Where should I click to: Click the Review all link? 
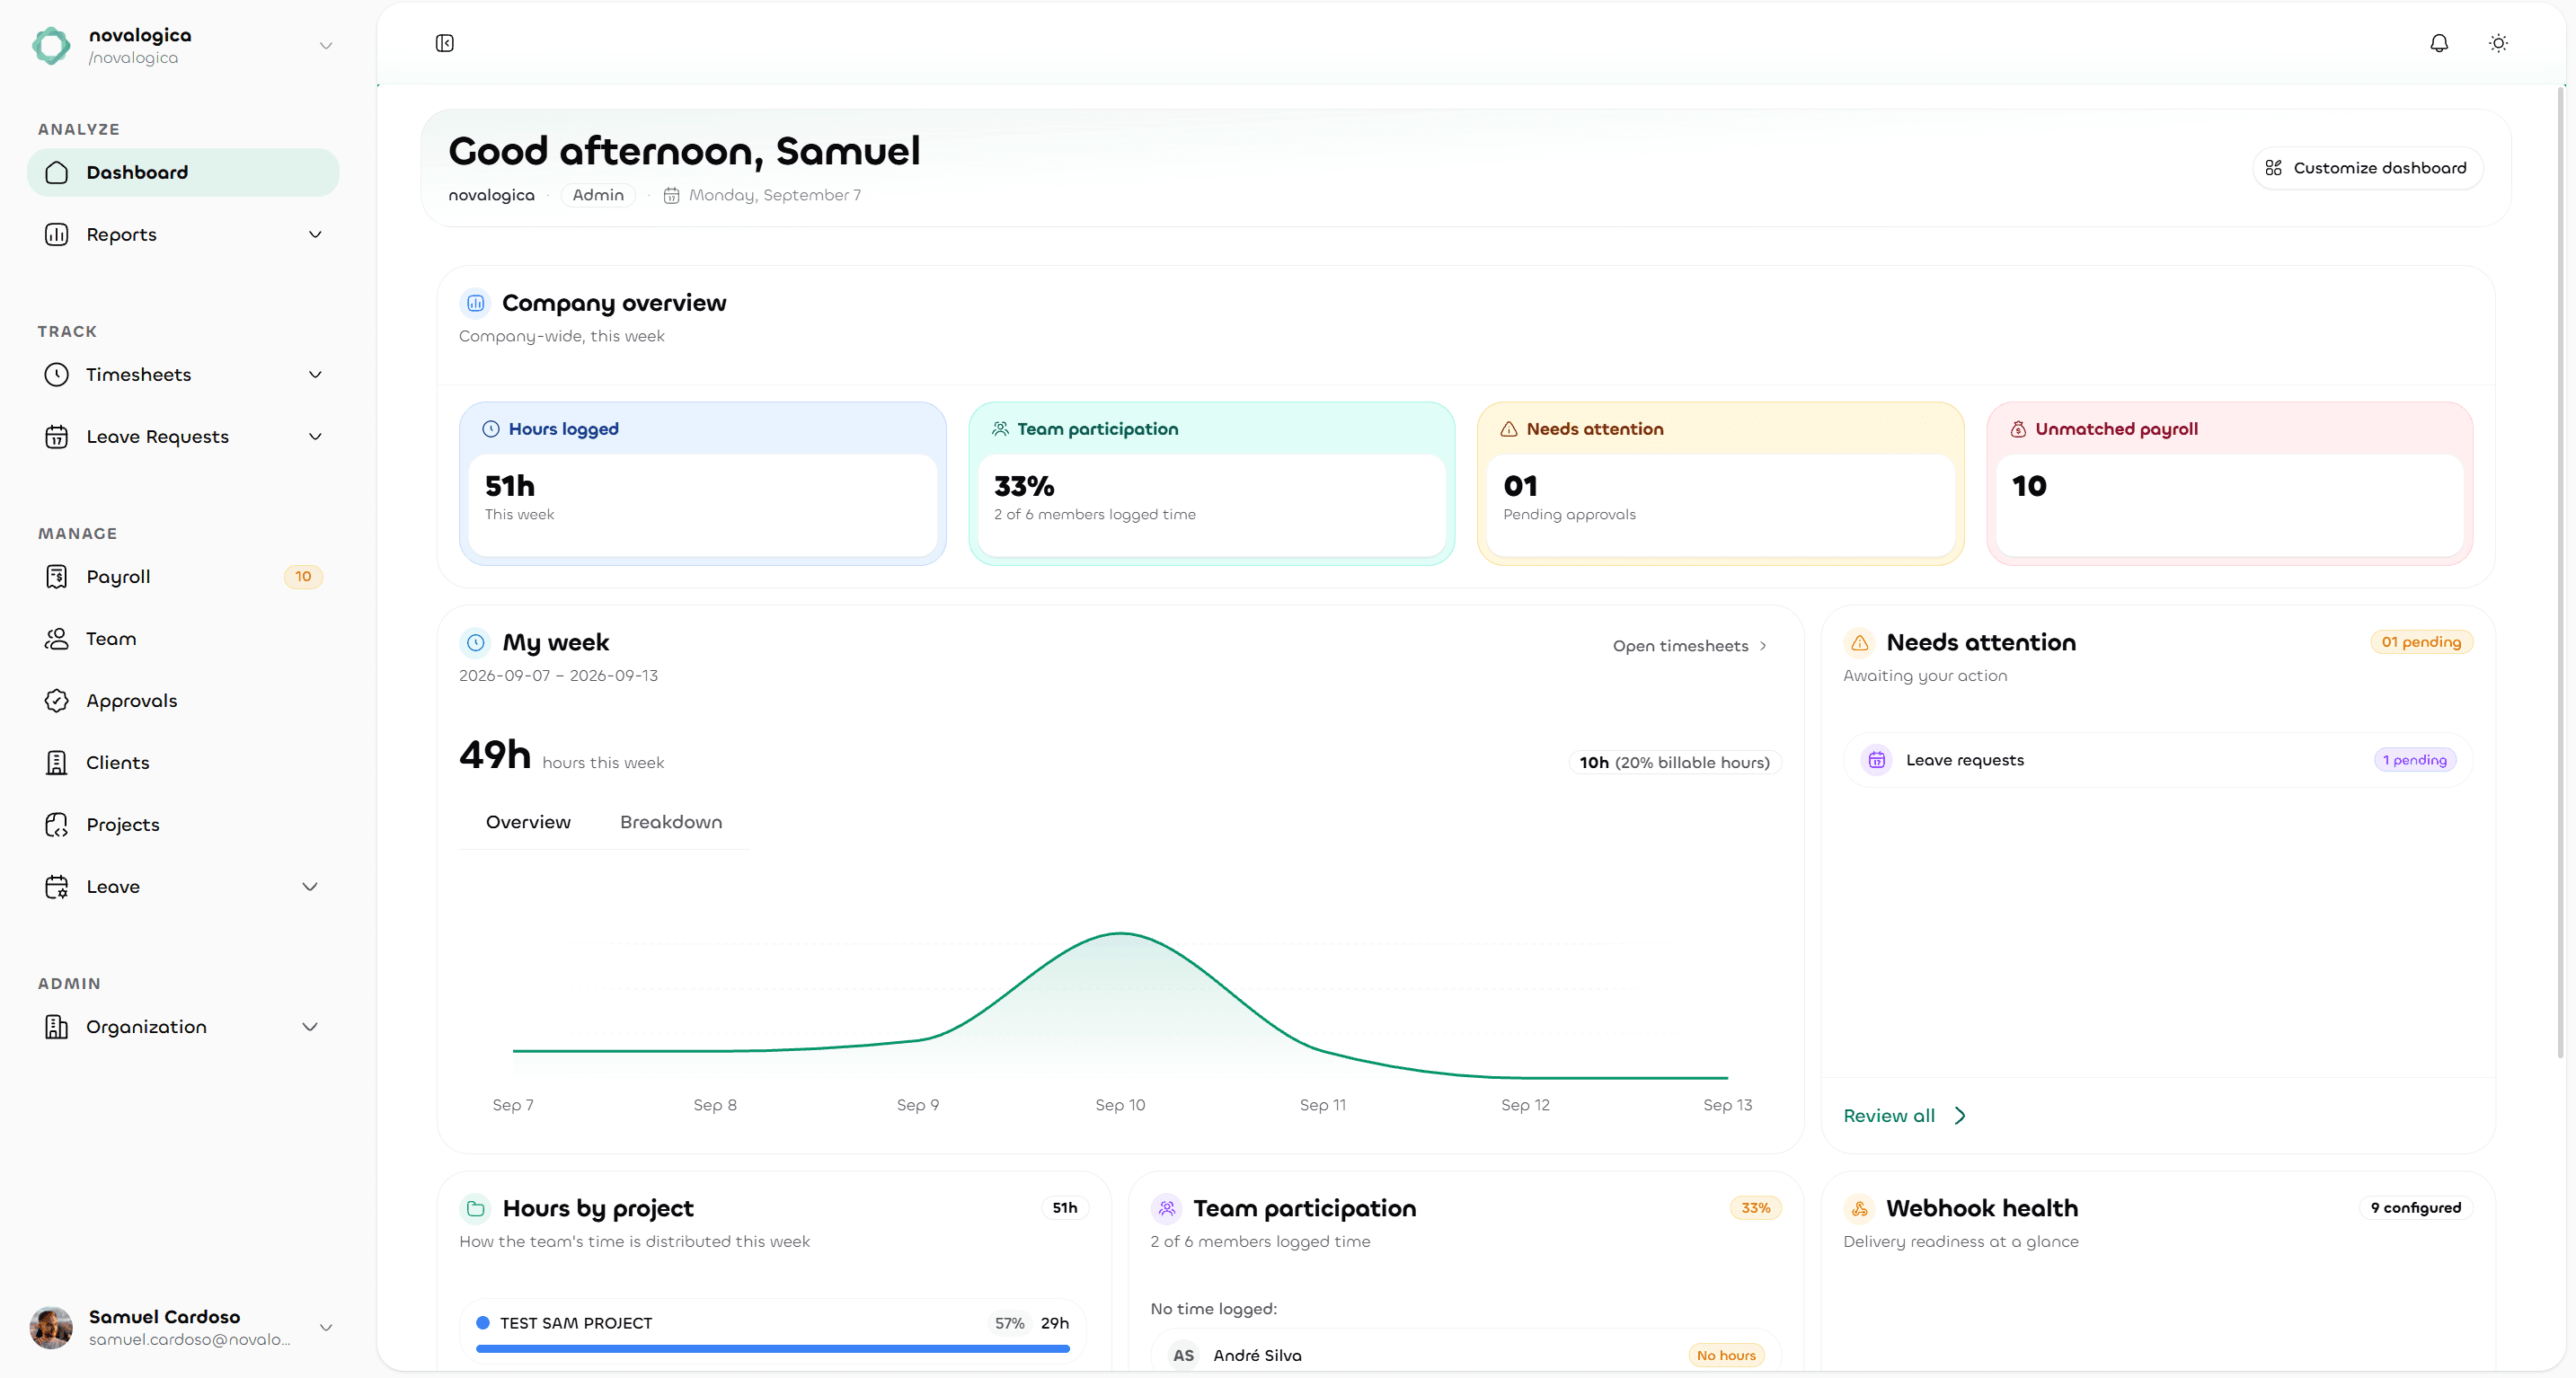click(1904, 1115)
